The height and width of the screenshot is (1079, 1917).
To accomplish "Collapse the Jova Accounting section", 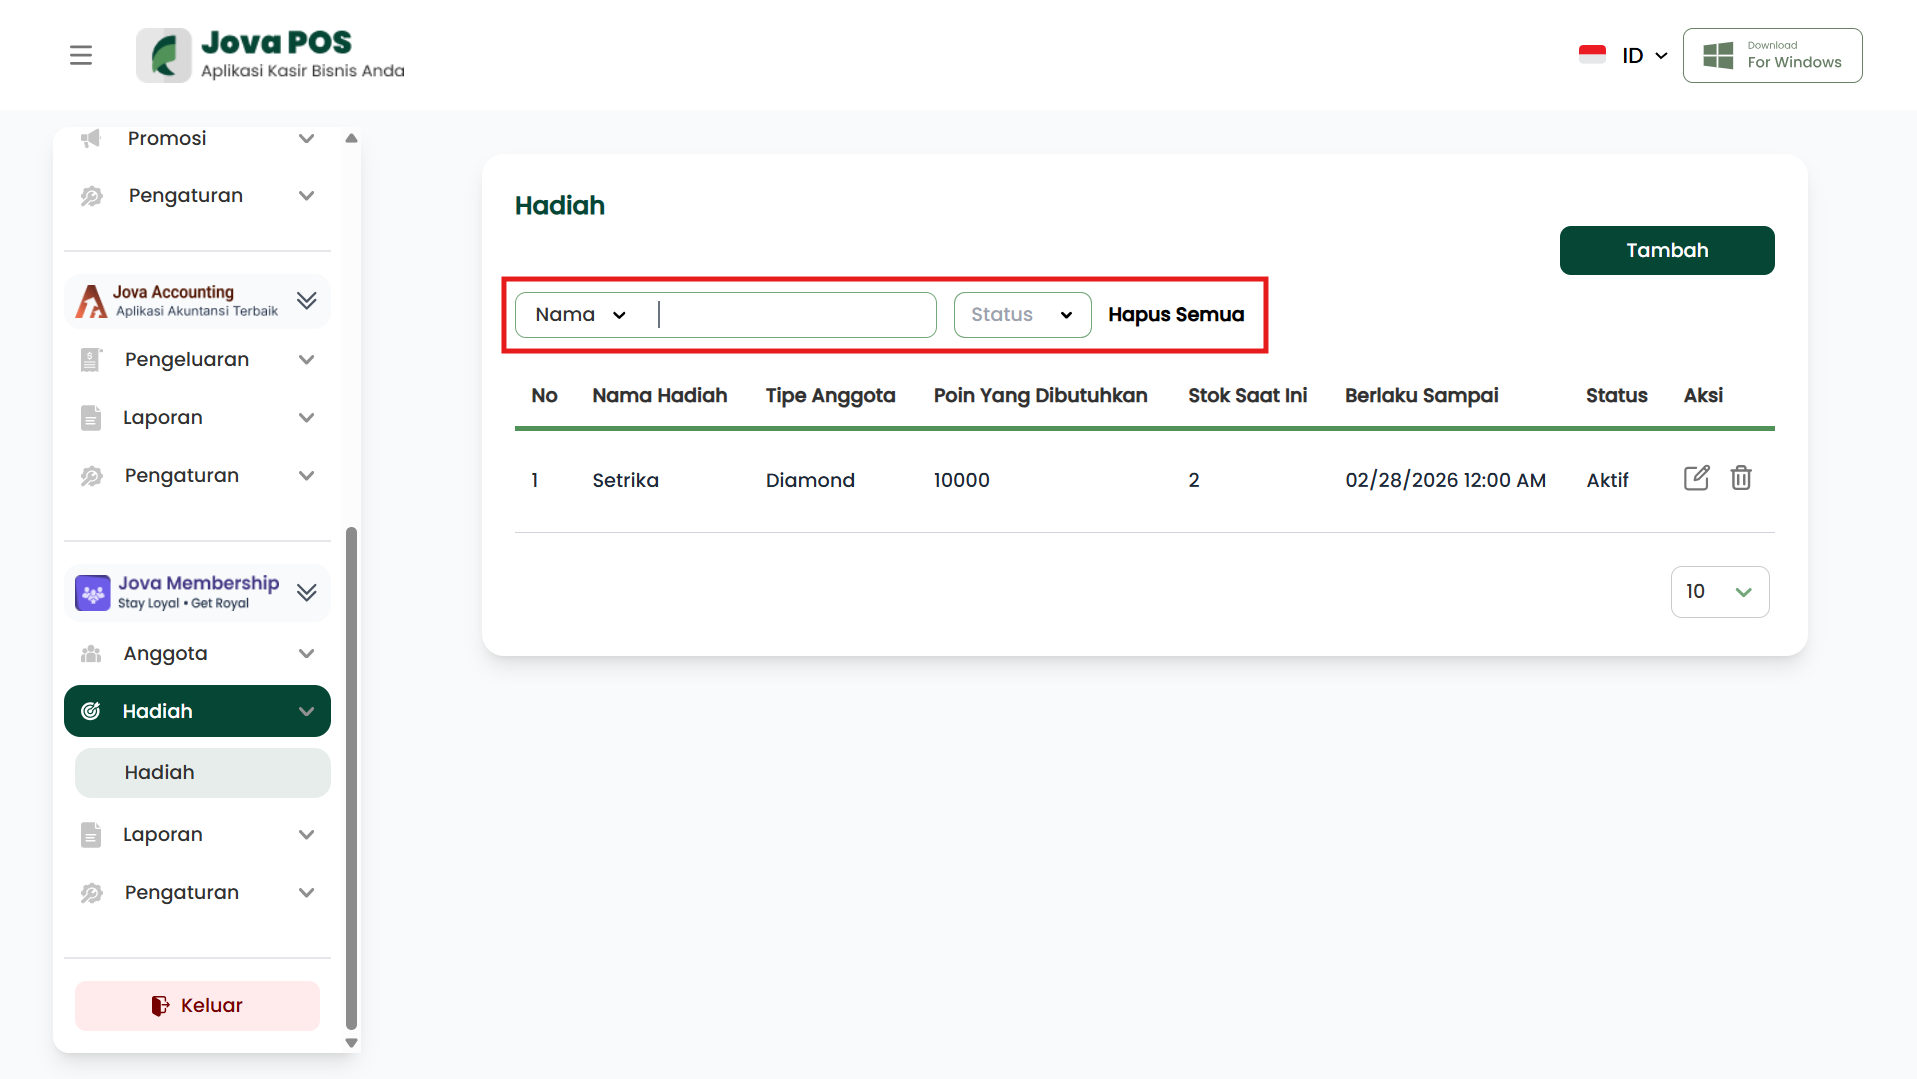I will point(306,301).
